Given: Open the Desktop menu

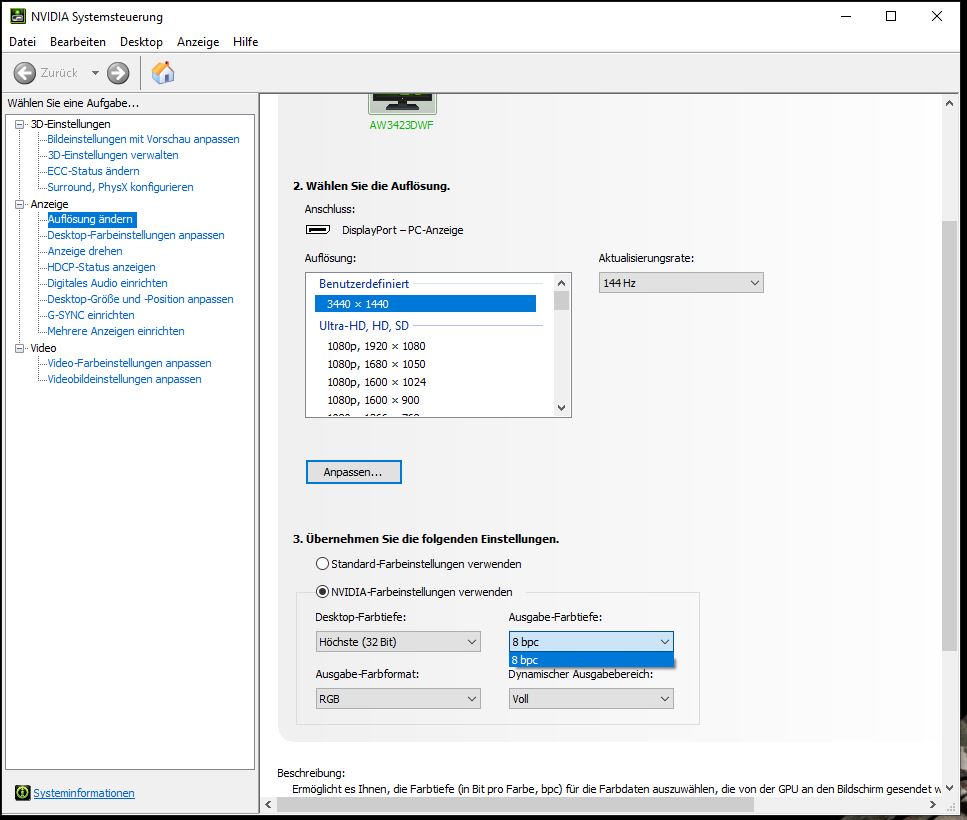Looking at the screenshot, I should click(141, 42).
